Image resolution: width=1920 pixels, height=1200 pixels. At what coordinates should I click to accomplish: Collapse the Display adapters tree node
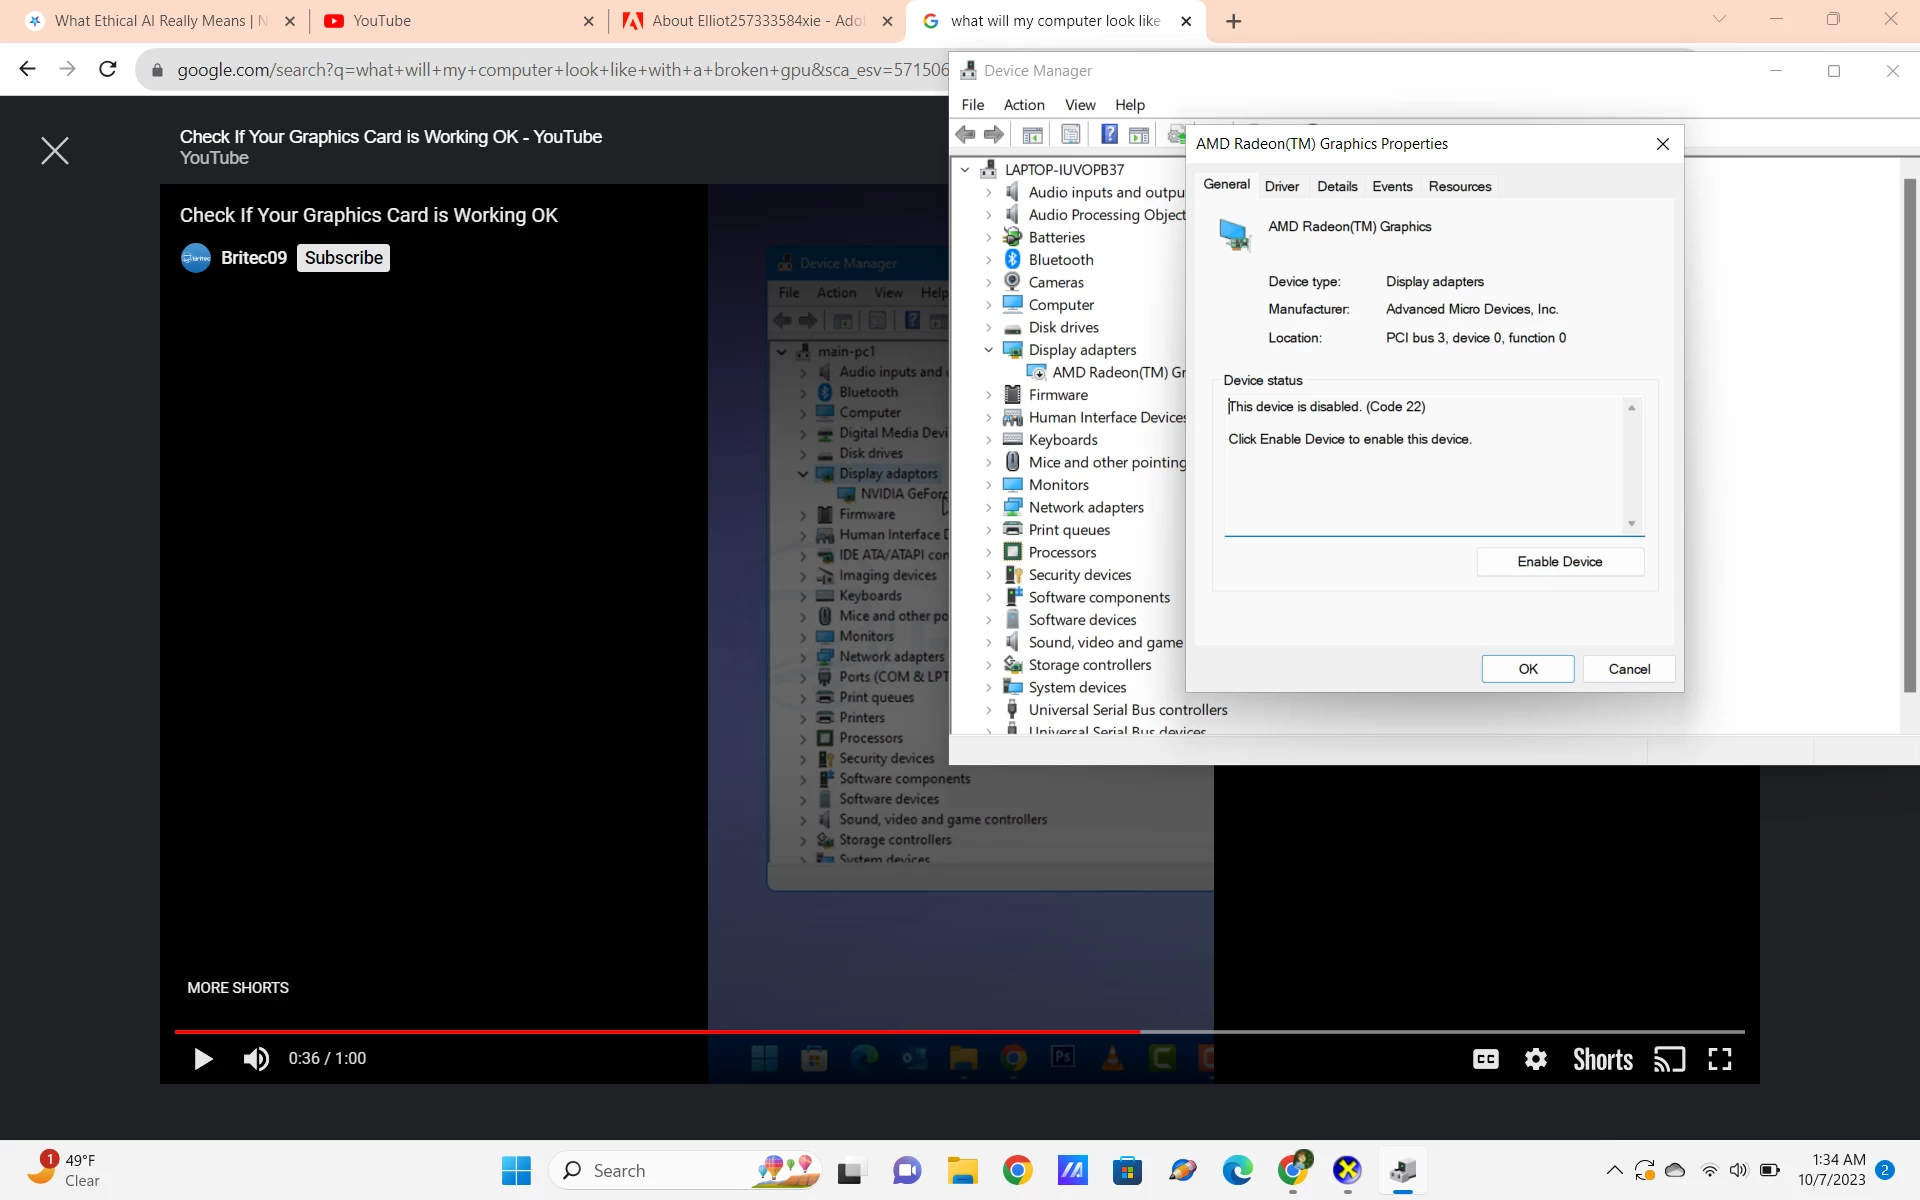click(989, 350)
